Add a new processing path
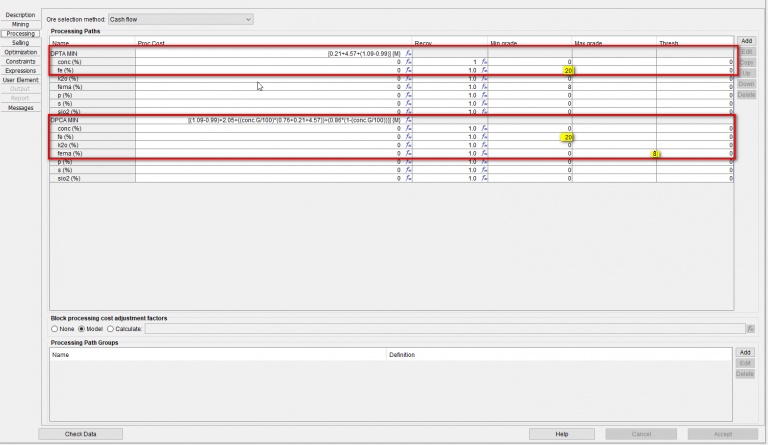Image resolution: width=768 pixels, height=445 pixels. pyautogui.click(x=746, y=41)
